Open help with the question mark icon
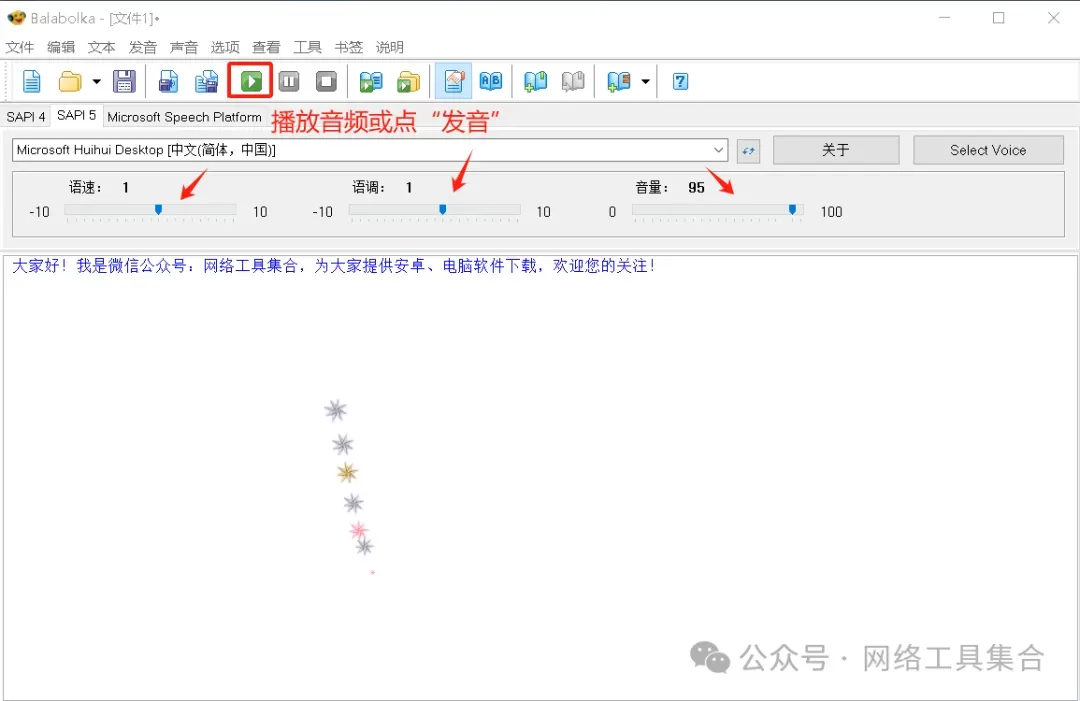The height and width of the screenshot is (701, 1080). (x=680, y=81)
